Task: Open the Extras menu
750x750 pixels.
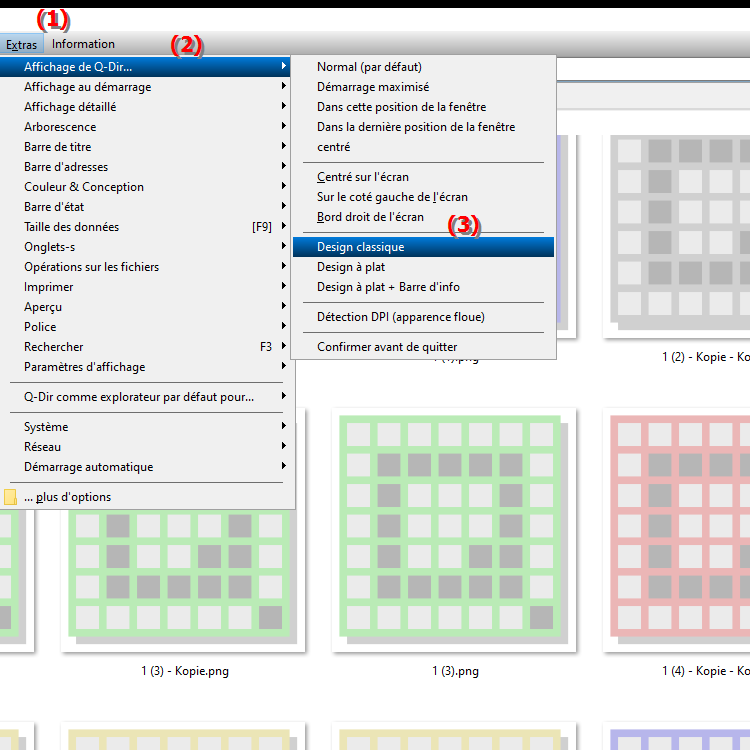Action: pyautogui.click(x=22, y=44)
